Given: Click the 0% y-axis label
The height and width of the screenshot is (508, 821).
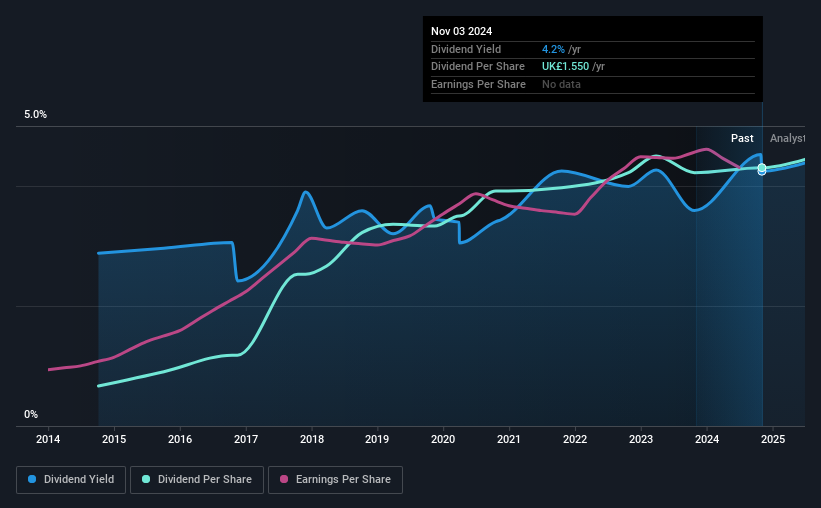Looking at the screenshot, I should tap(31, 414).
